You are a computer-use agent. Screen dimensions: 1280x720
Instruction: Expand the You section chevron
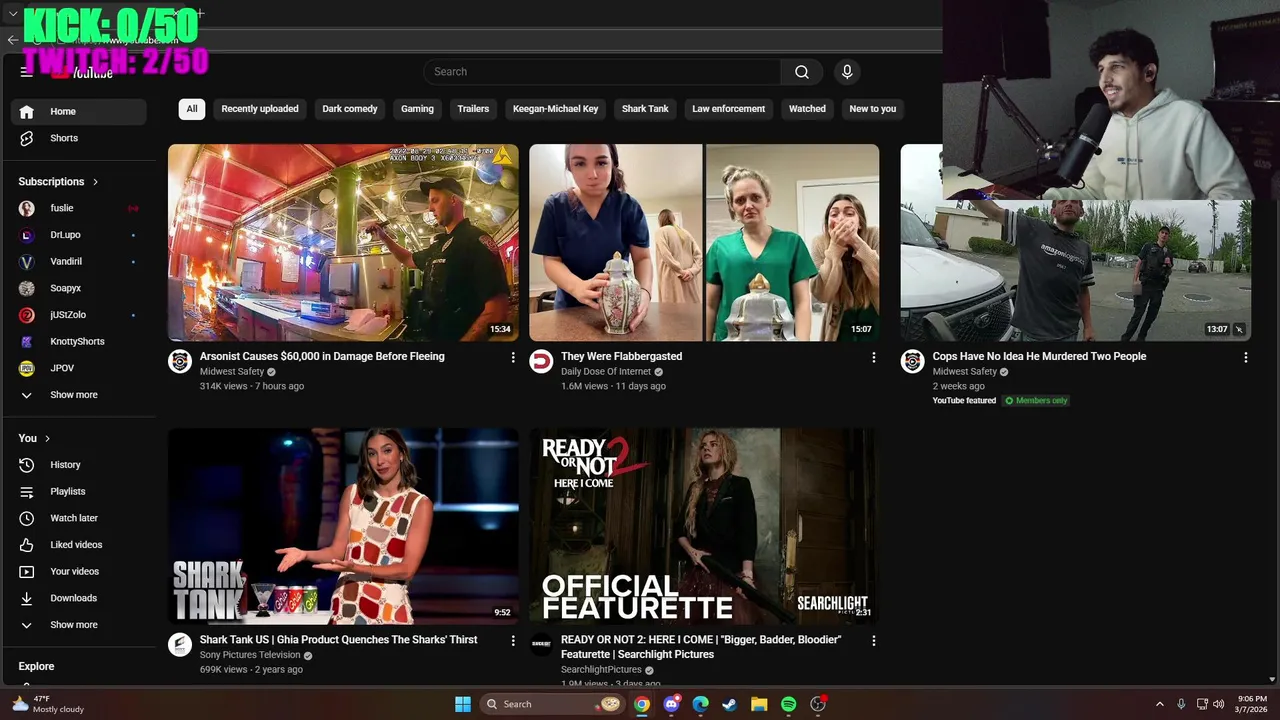[47, 439]
